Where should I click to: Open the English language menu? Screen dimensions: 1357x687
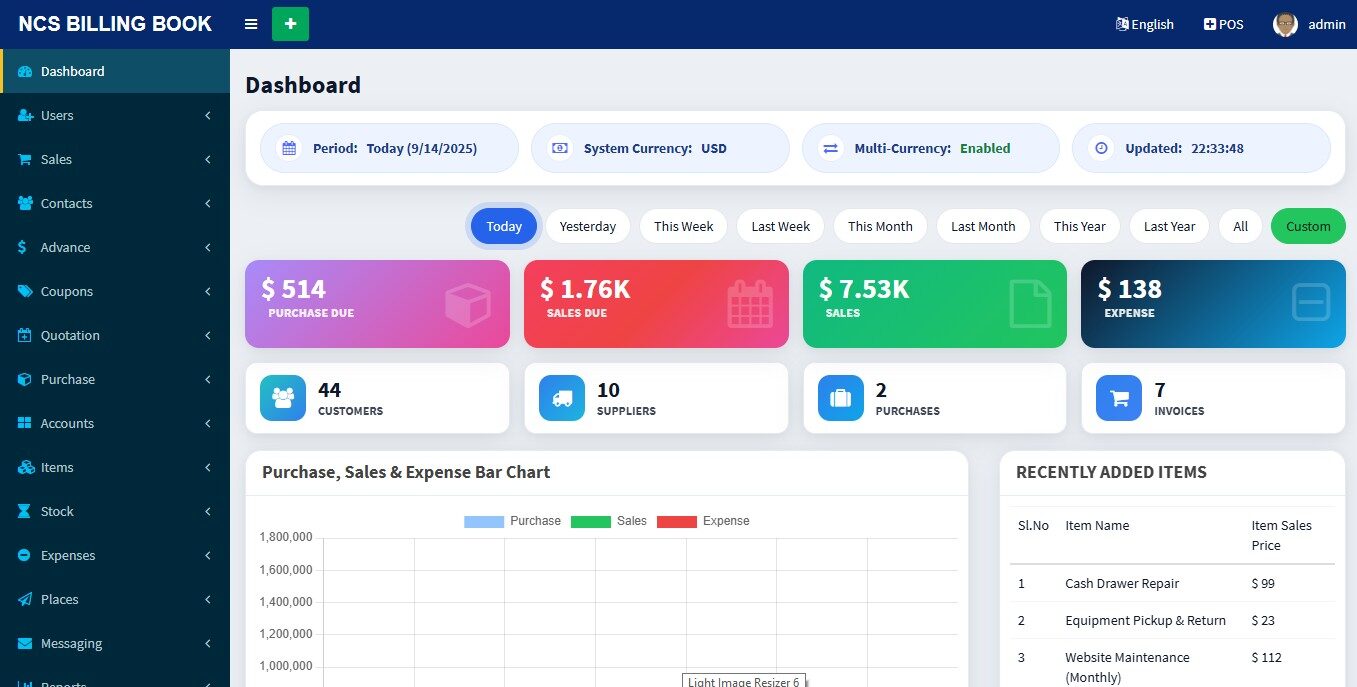1145,24
